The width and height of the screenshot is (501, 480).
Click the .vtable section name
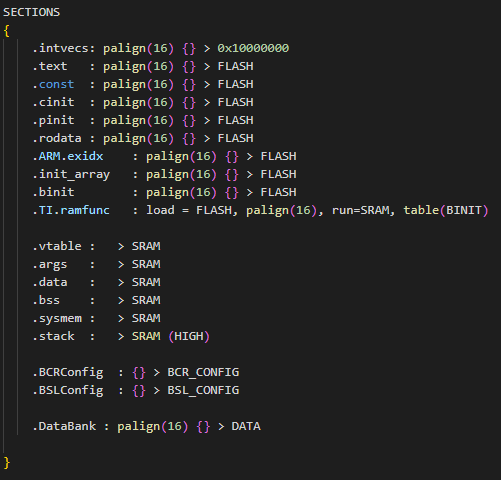tap(57, 246)
